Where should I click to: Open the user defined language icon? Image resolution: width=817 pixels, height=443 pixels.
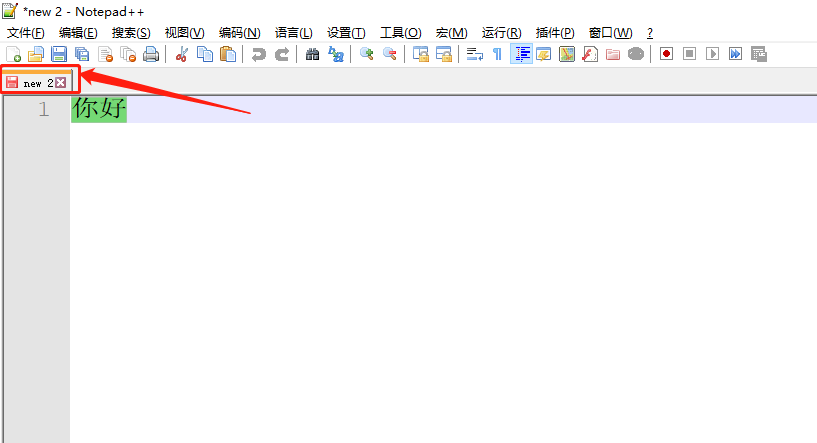pos(543,54)
